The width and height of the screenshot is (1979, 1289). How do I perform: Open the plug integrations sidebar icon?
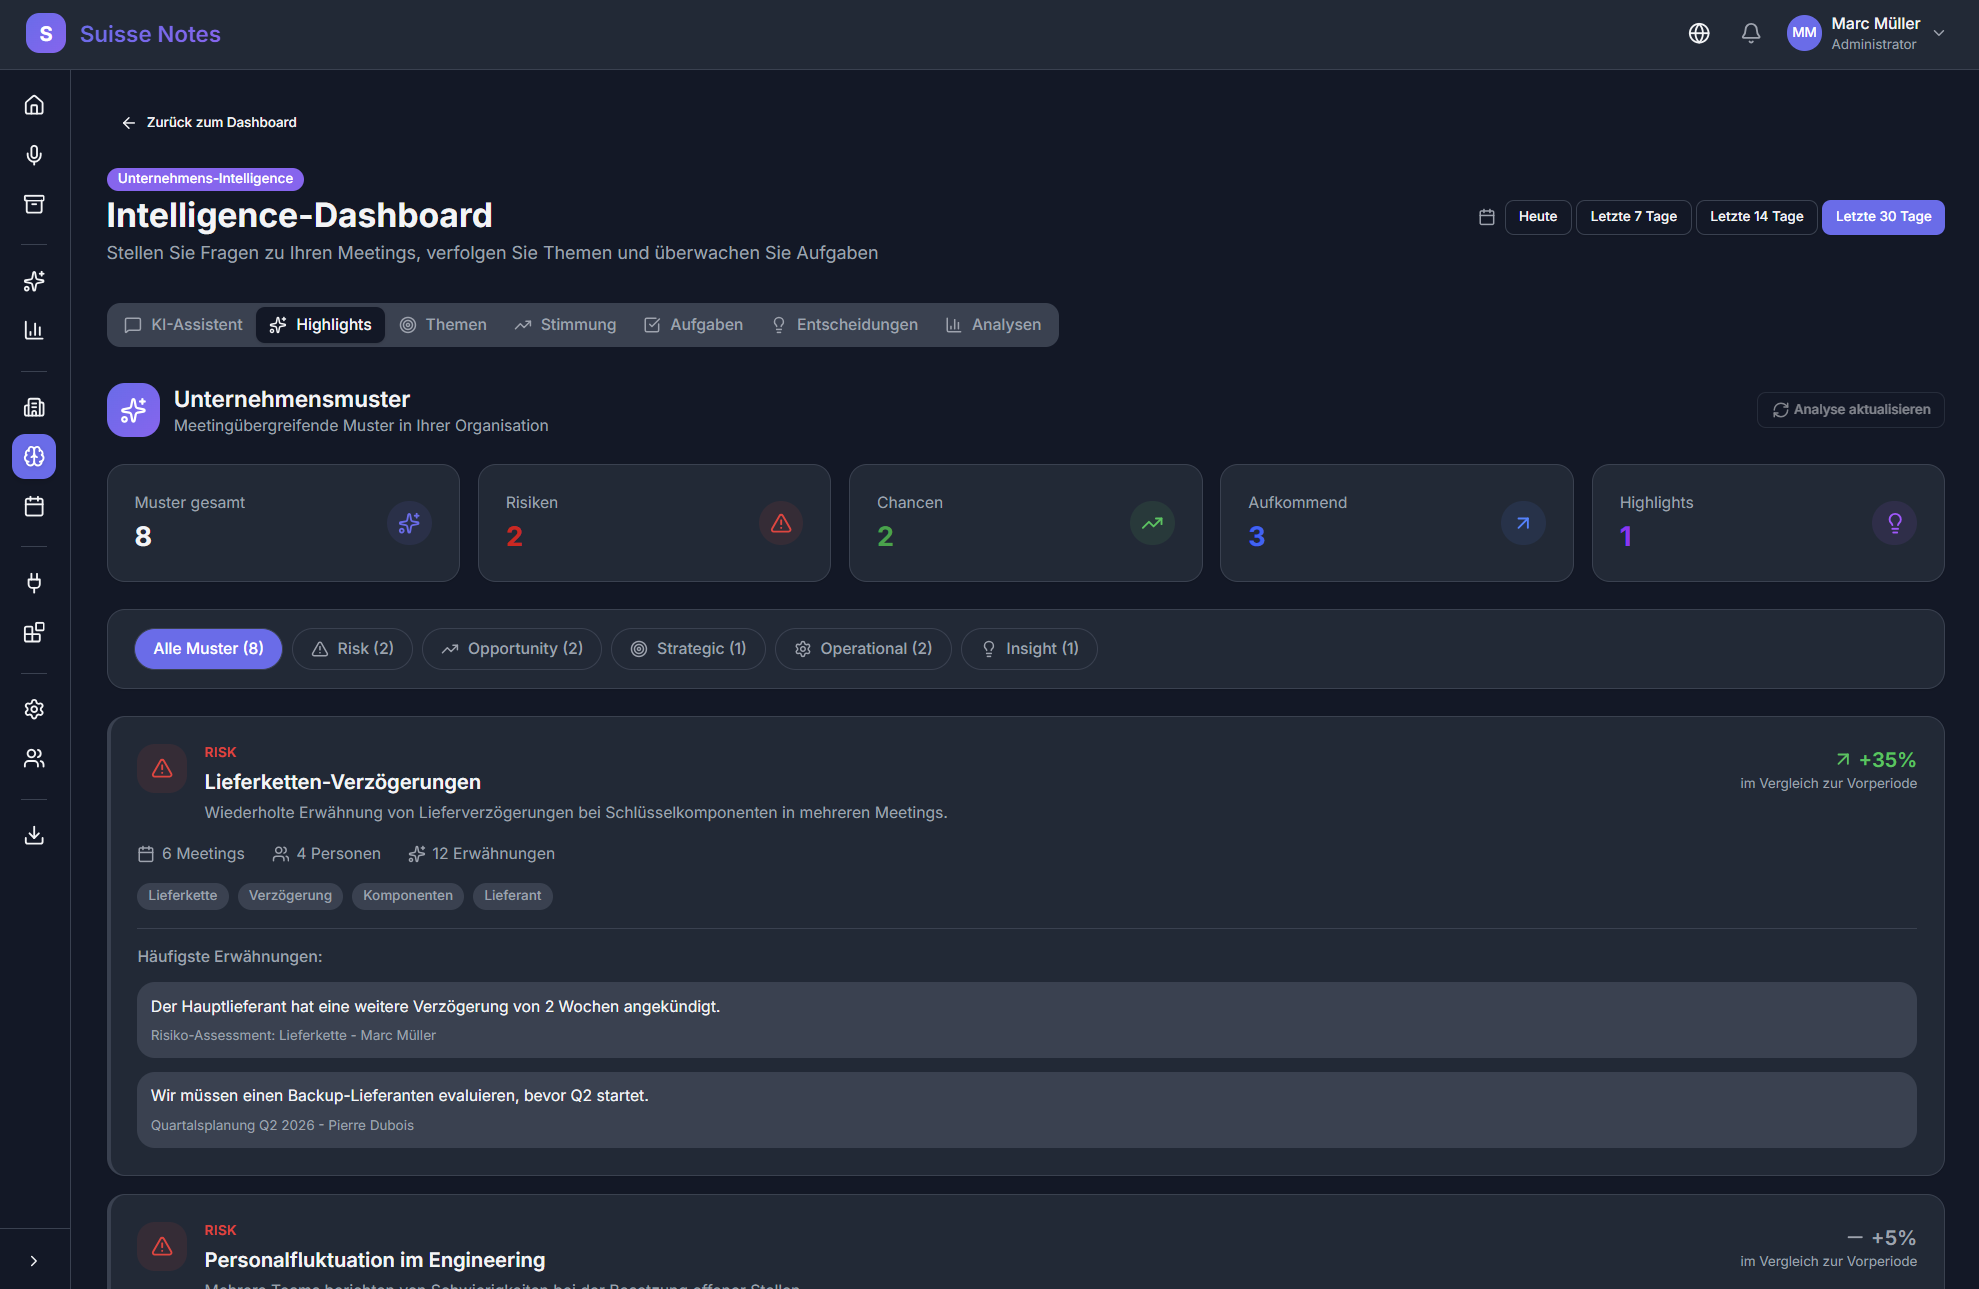pyautogui.click(x=34, y=583)
